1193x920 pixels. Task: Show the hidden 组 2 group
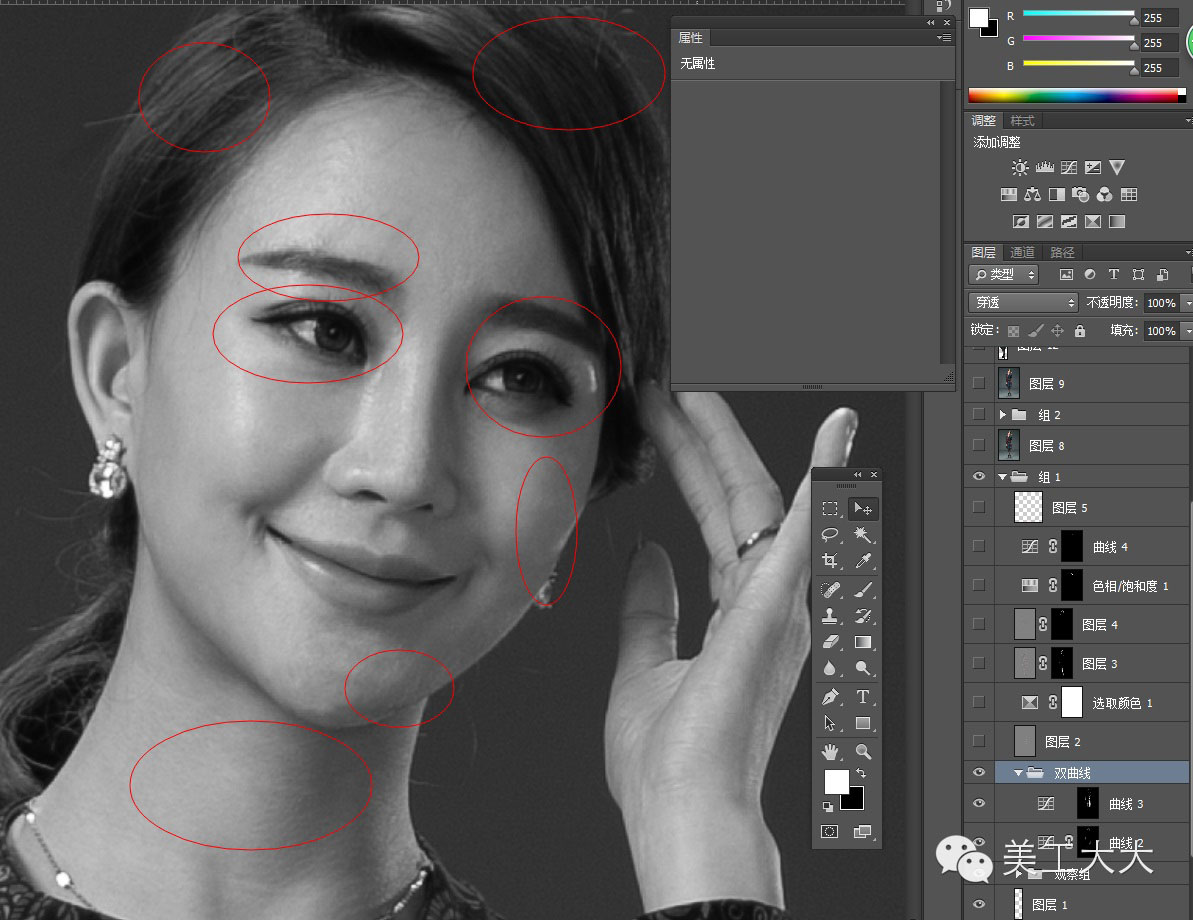(979, 415)
